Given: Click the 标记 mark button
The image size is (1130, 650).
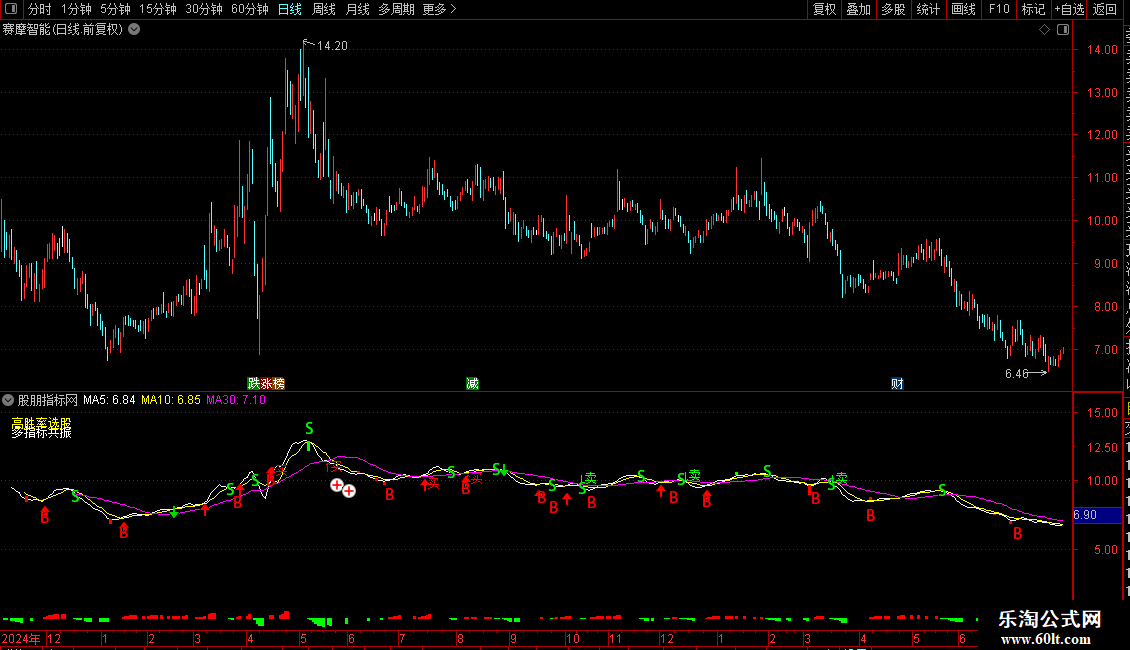Looking at the screenshot, I should [1033, 9].
